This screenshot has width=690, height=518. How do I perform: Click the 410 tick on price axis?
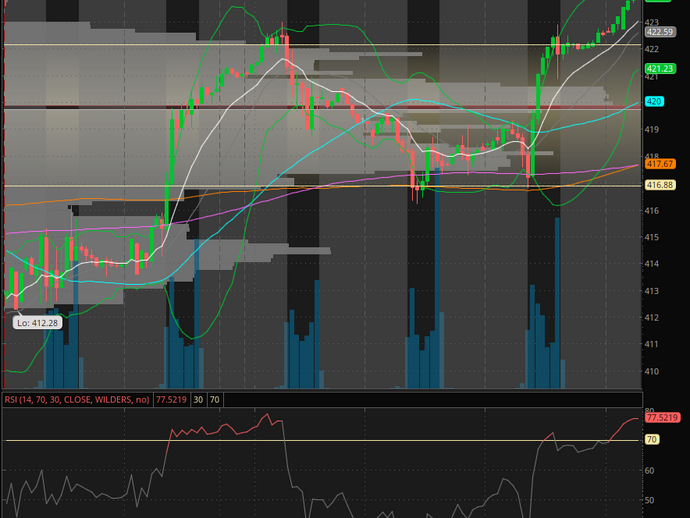click(x=651, y=371)
